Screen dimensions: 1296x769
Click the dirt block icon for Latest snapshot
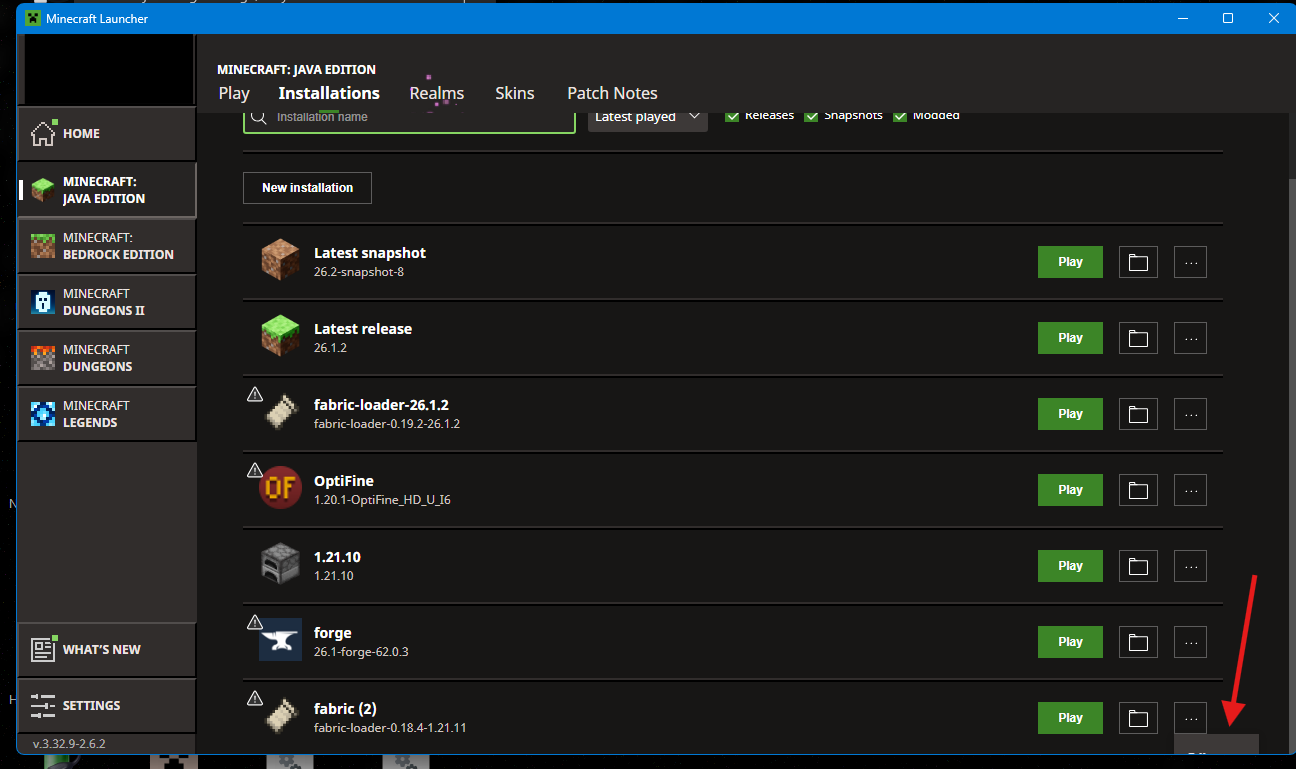click(280, 261)
